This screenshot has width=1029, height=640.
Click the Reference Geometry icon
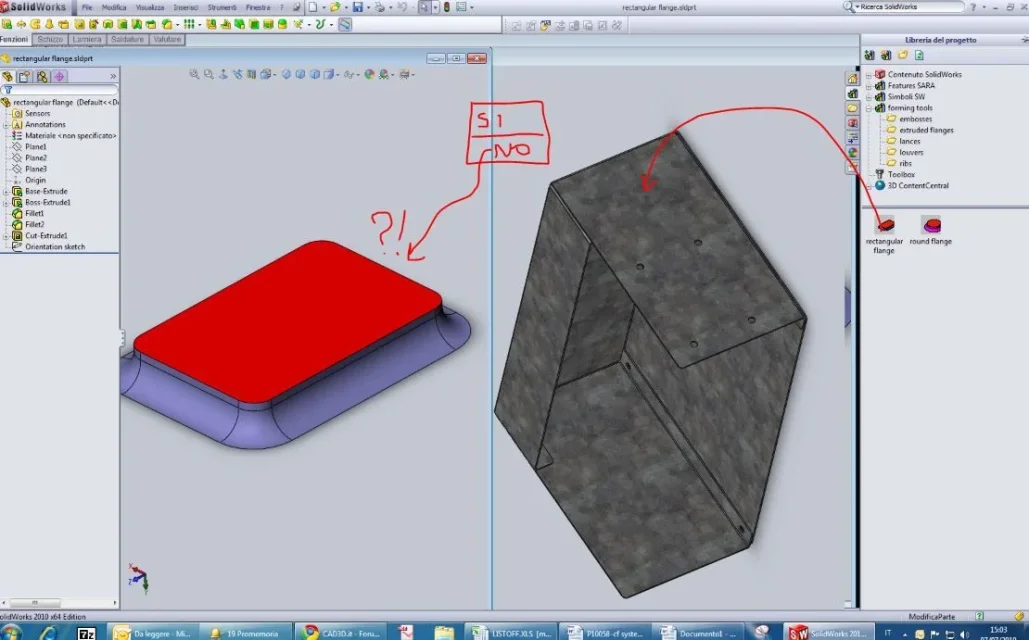tap(299, 24)
